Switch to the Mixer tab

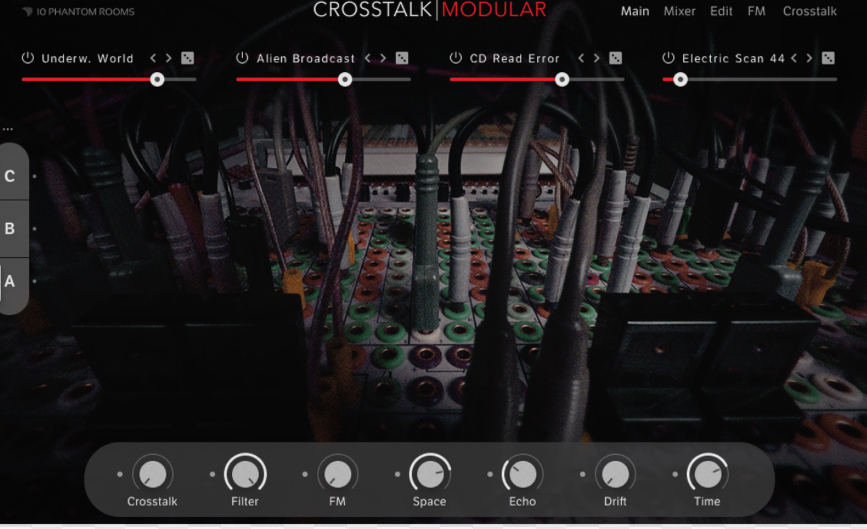(x=680, y=11)
